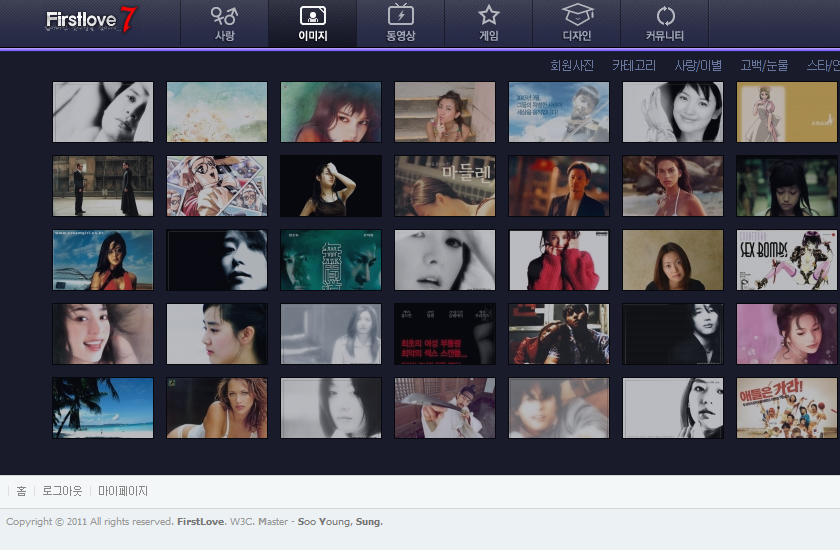
Task: Open the 마들렌 movie poster thumbnail
Action: [x=444, y=186]
